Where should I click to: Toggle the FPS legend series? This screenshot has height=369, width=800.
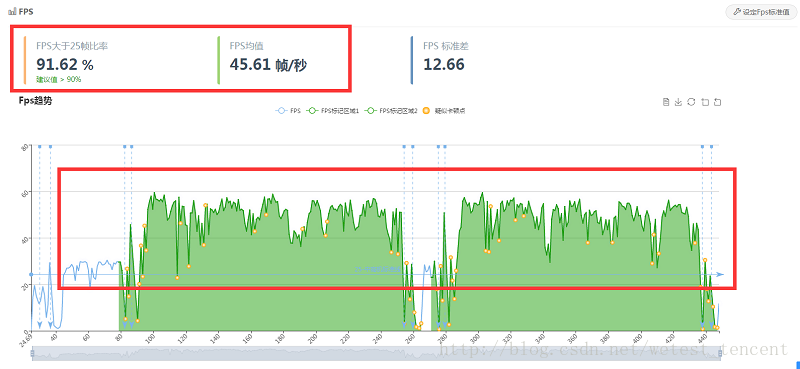click(288, 110)
